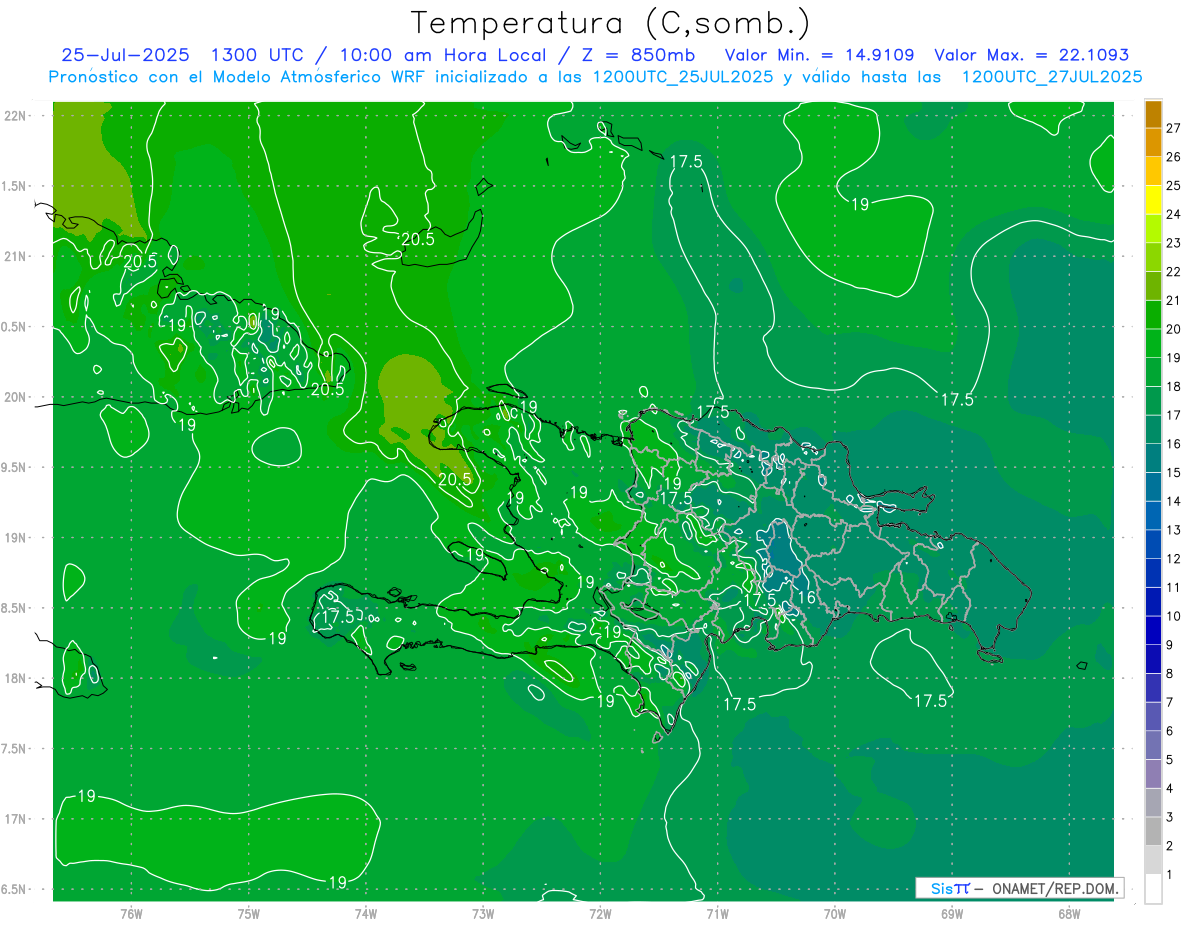
Task: Click the '4' value on the color scale
Action: pos(1170,789)
